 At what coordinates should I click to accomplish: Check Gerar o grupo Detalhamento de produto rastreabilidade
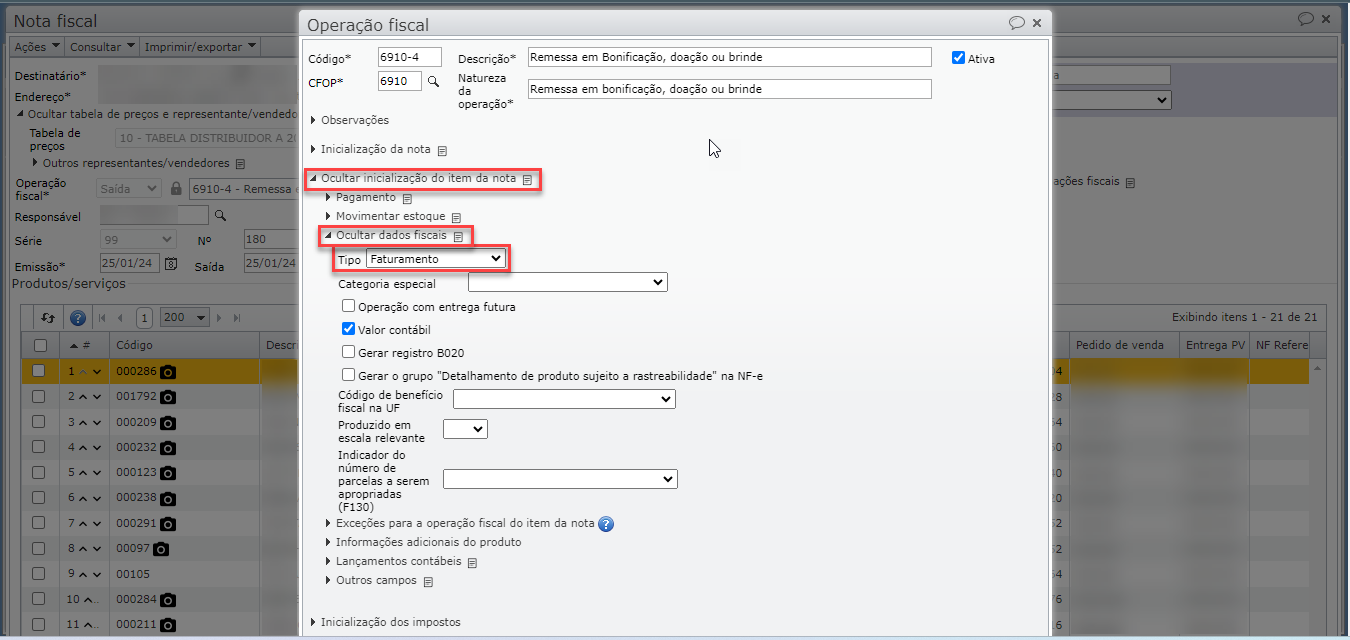coord(348,375)
